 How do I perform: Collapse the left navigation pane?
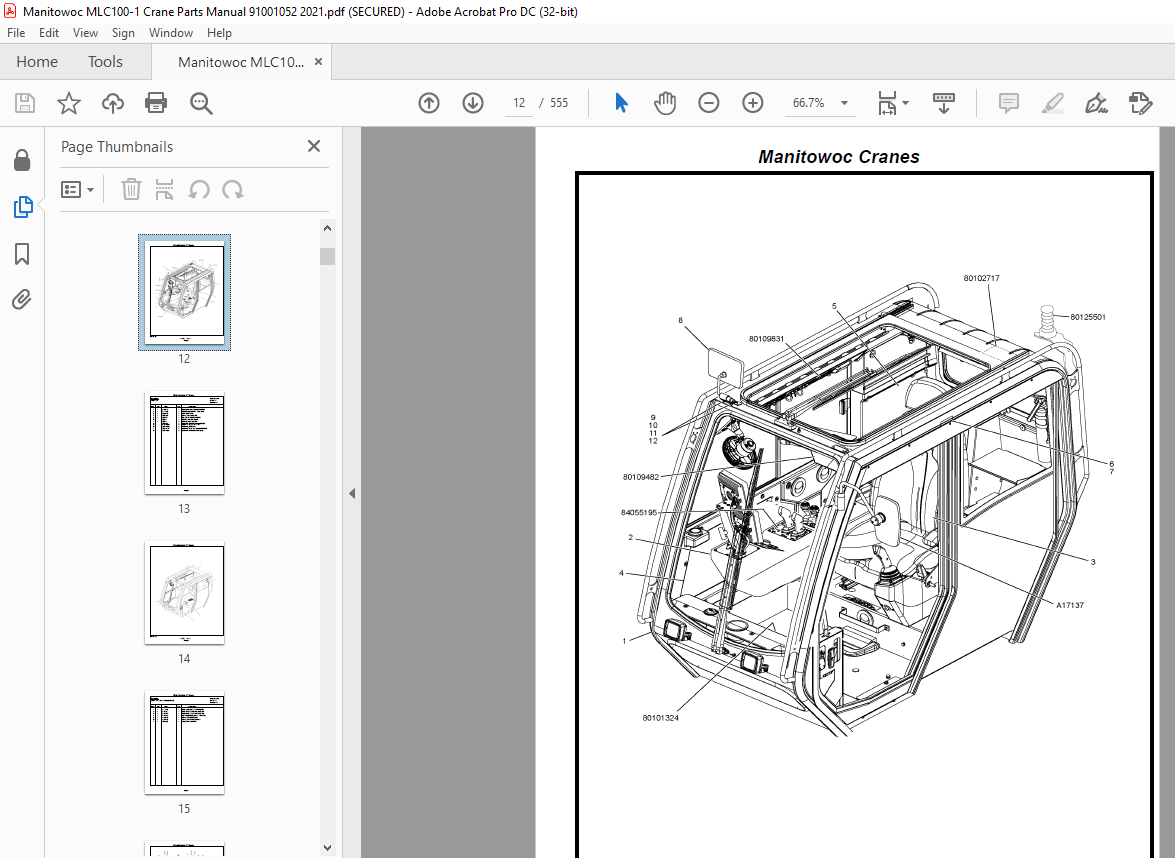tap(352, 493)
